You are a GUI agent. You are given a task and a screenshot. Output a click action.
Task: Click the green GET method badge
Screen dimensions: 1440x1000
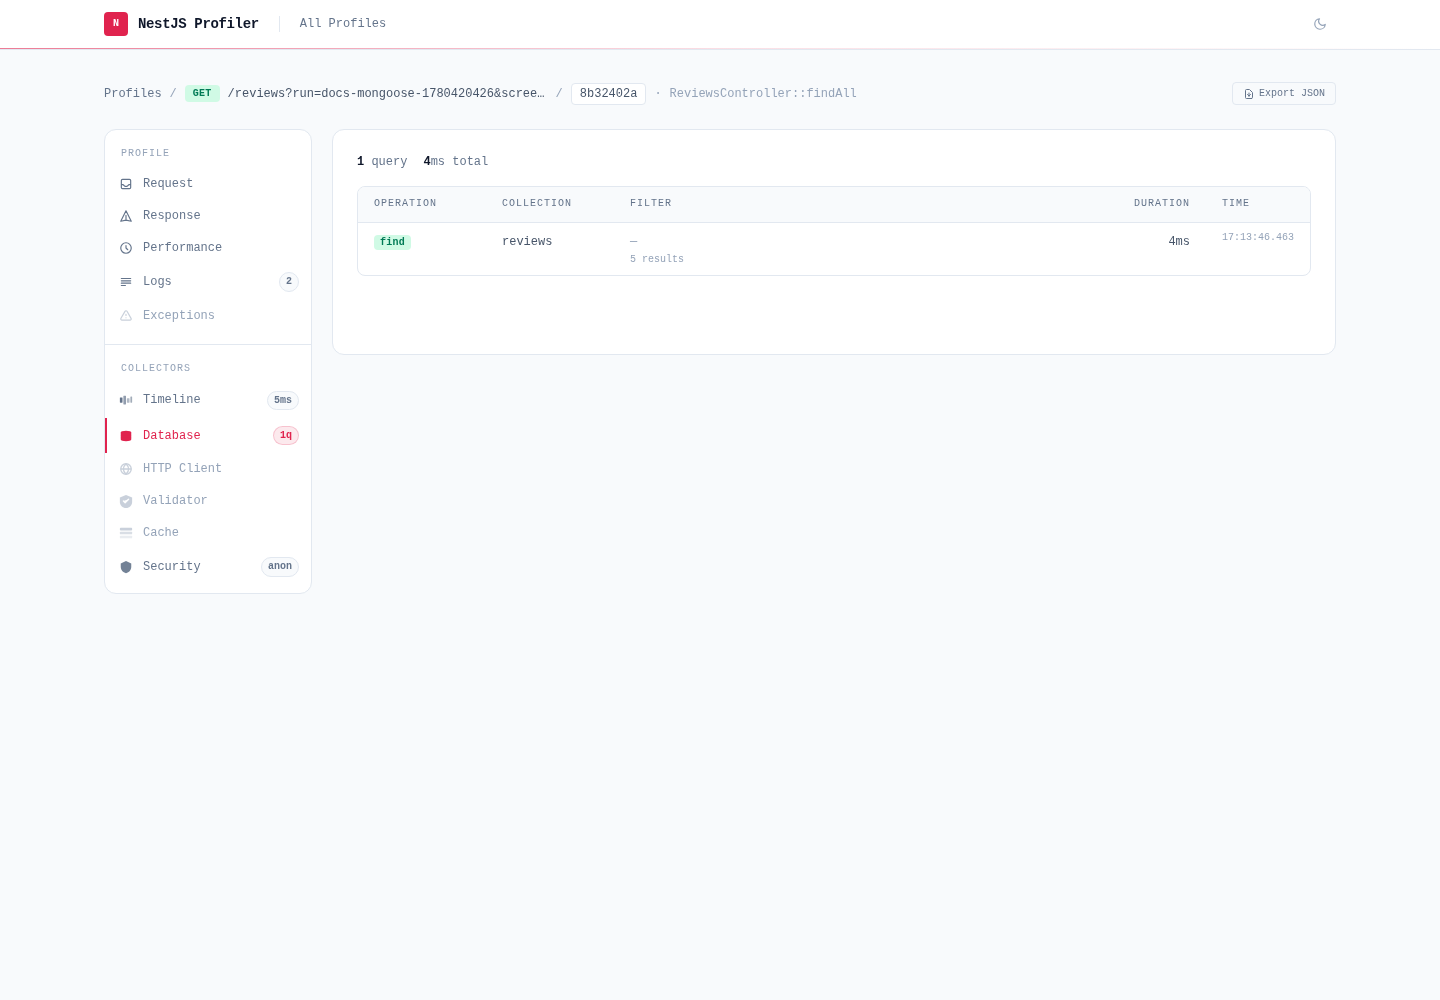click(x=202, y=94)
